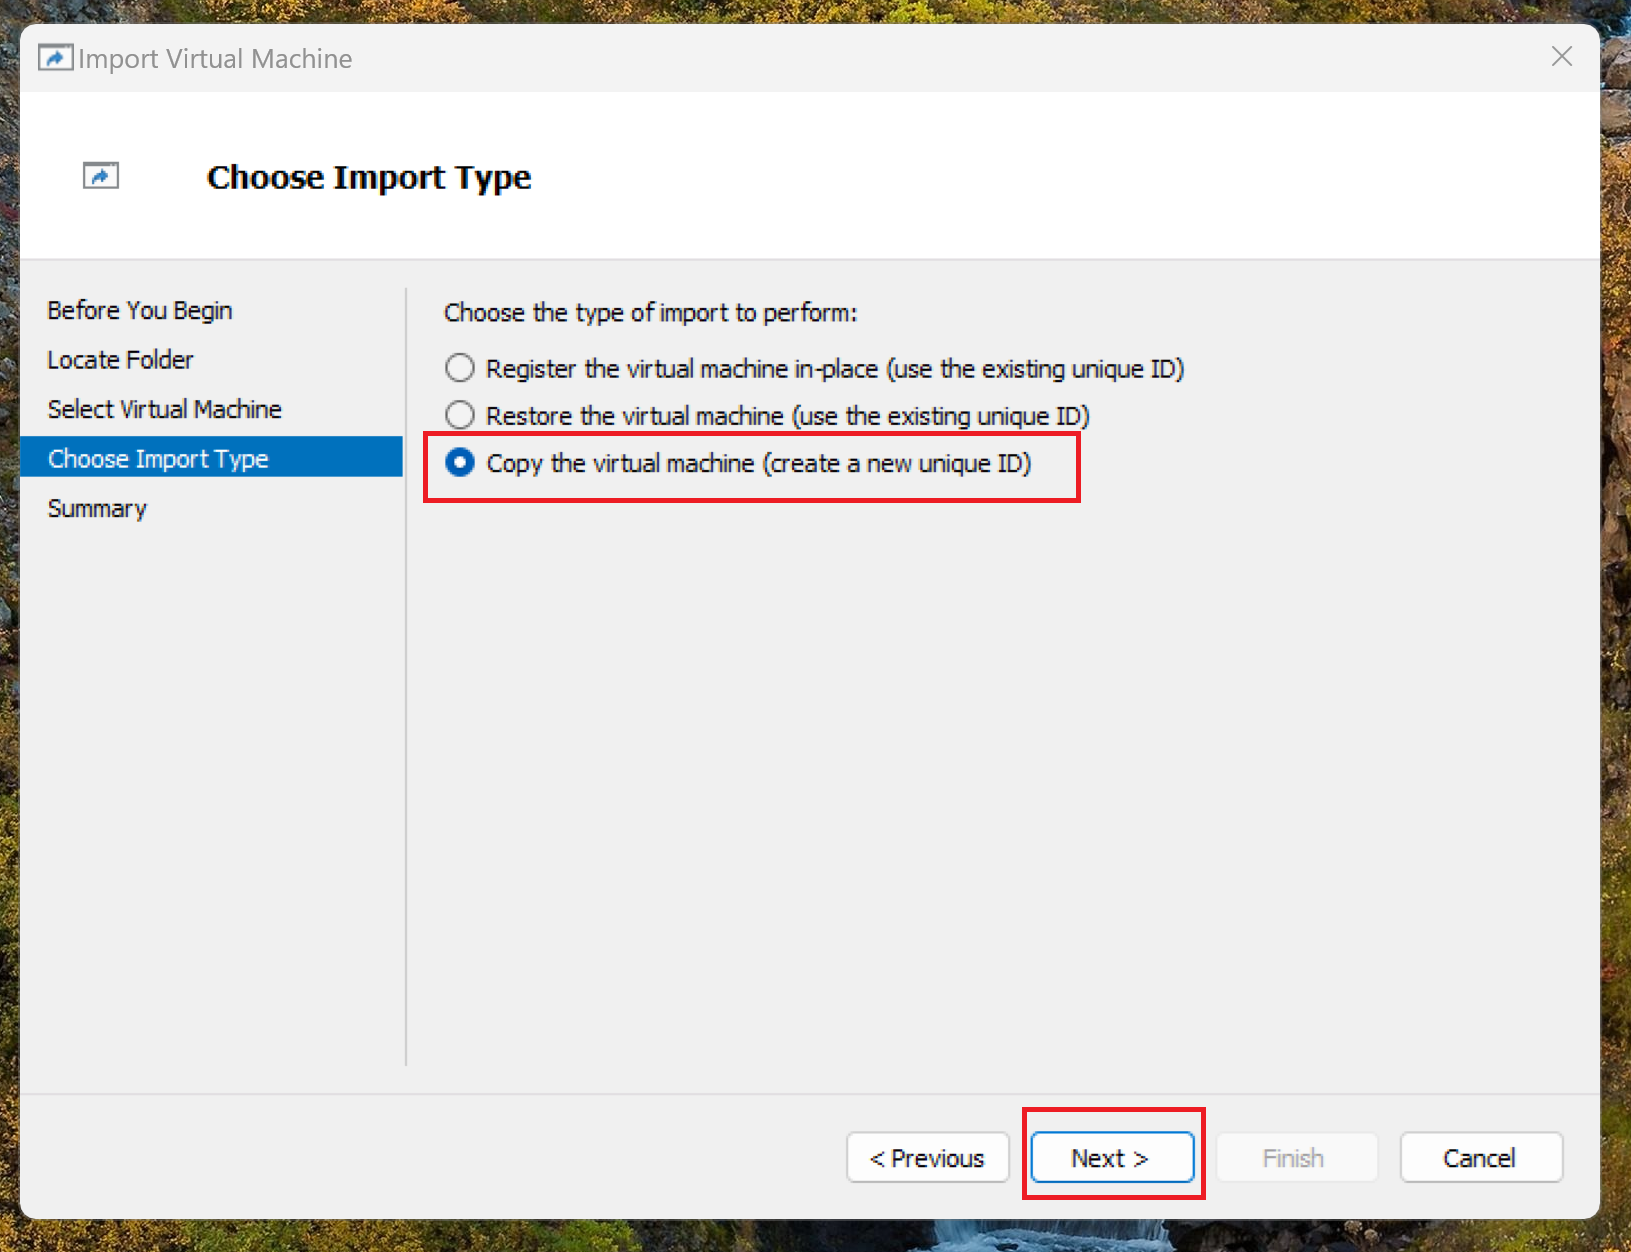
Task: Go to Before You Begin step
Action: coord(140,310)
